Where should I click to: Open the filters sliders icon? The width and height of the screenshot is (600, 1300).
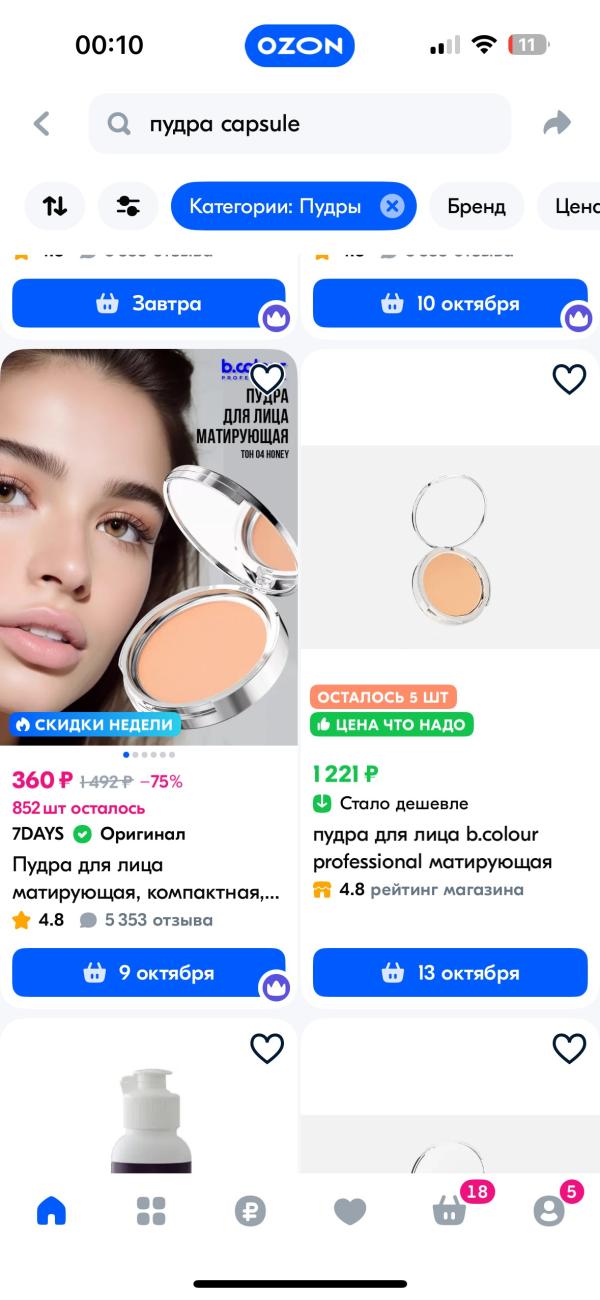tap(128, 207)
